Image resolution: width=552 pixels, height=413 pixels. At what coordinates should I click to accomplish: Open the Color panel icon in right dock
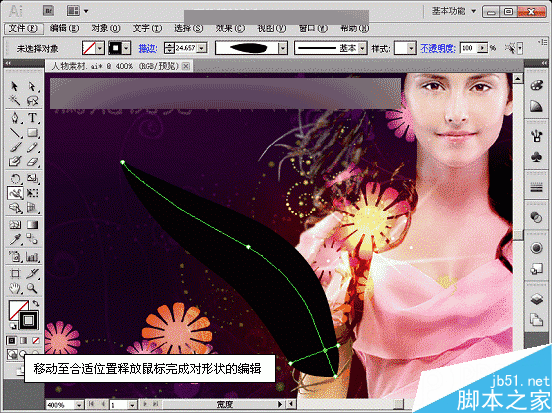(x=536, y=86)
